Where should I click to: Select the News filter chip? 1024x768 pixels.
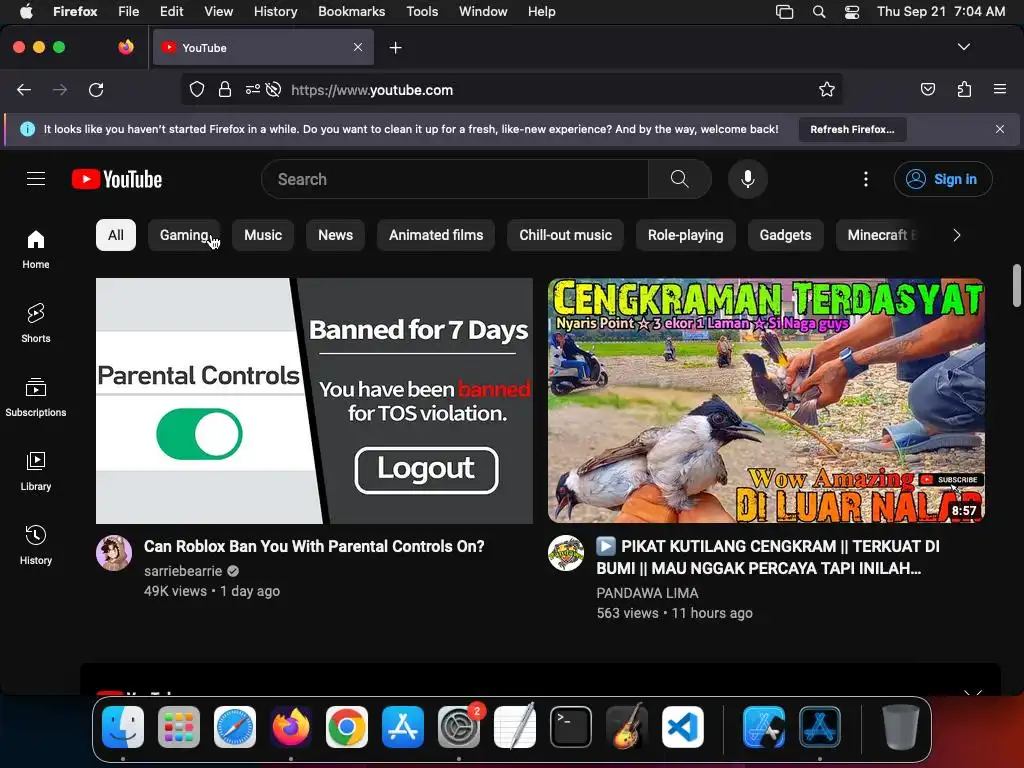(336, 235)
